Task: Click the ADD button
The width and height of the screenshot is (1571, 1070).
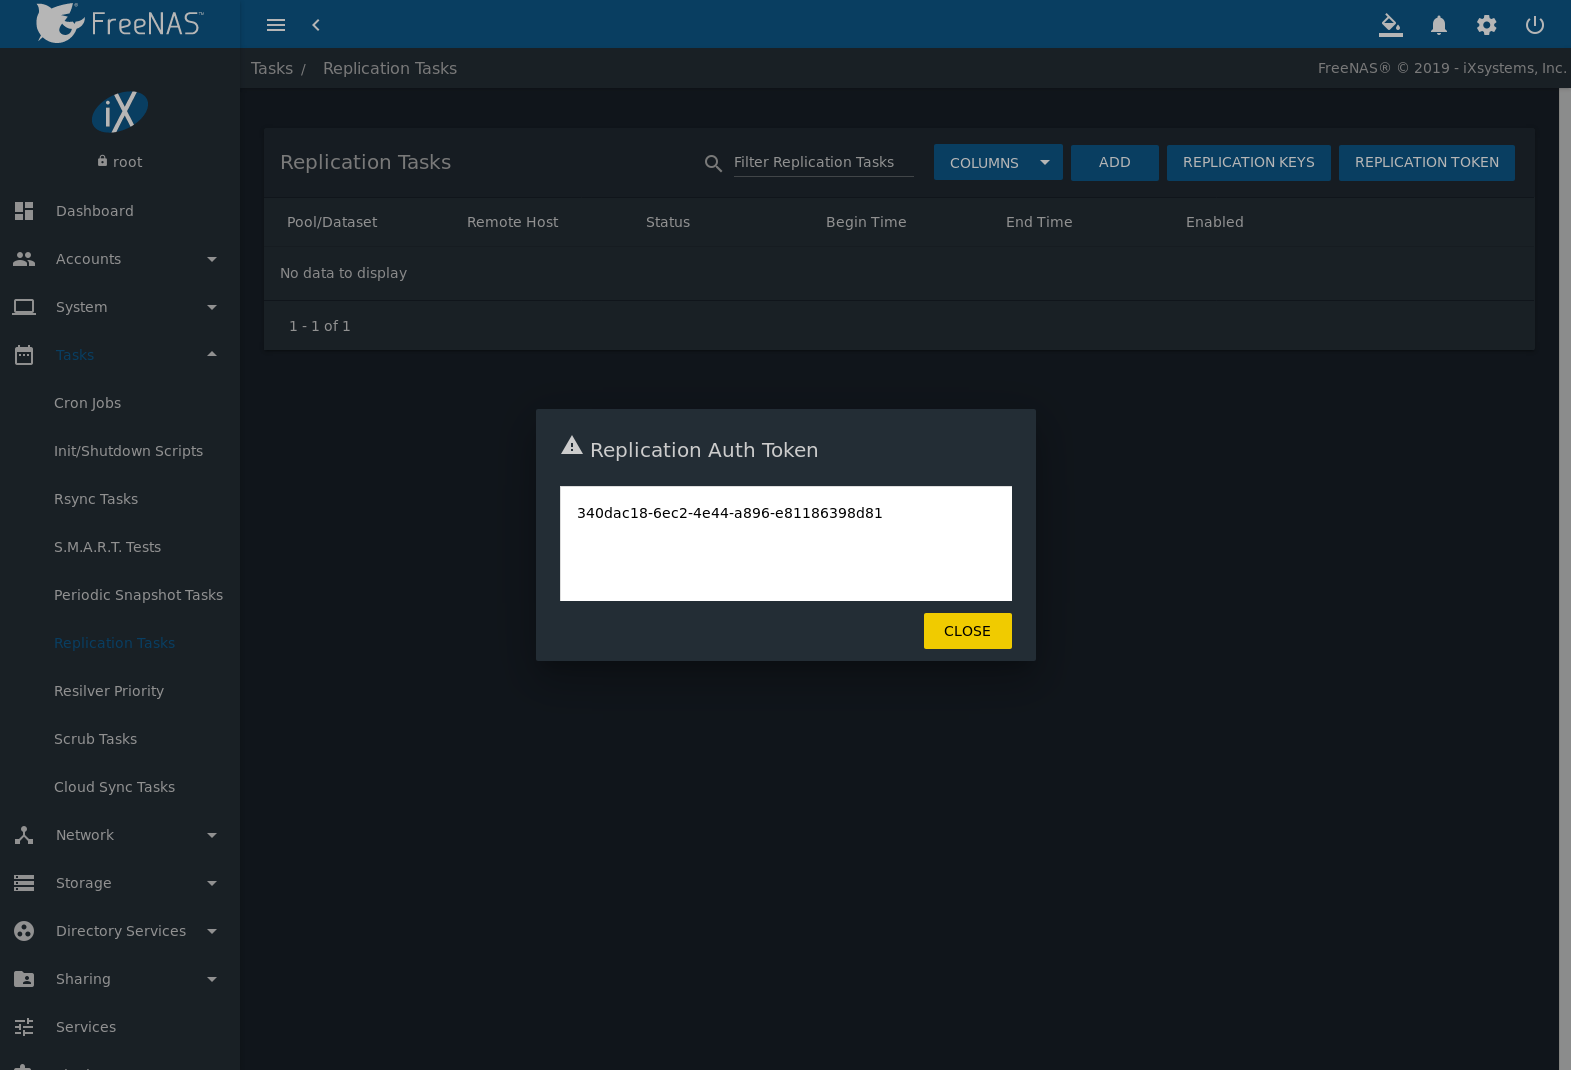Action: (x=1114, y=163)
